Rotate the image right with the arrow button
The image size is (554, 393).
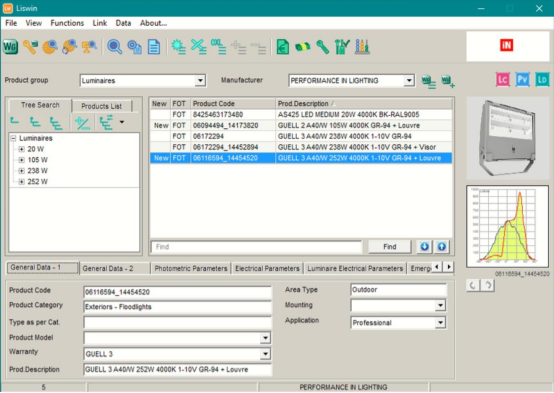click(x=488, y=285)
